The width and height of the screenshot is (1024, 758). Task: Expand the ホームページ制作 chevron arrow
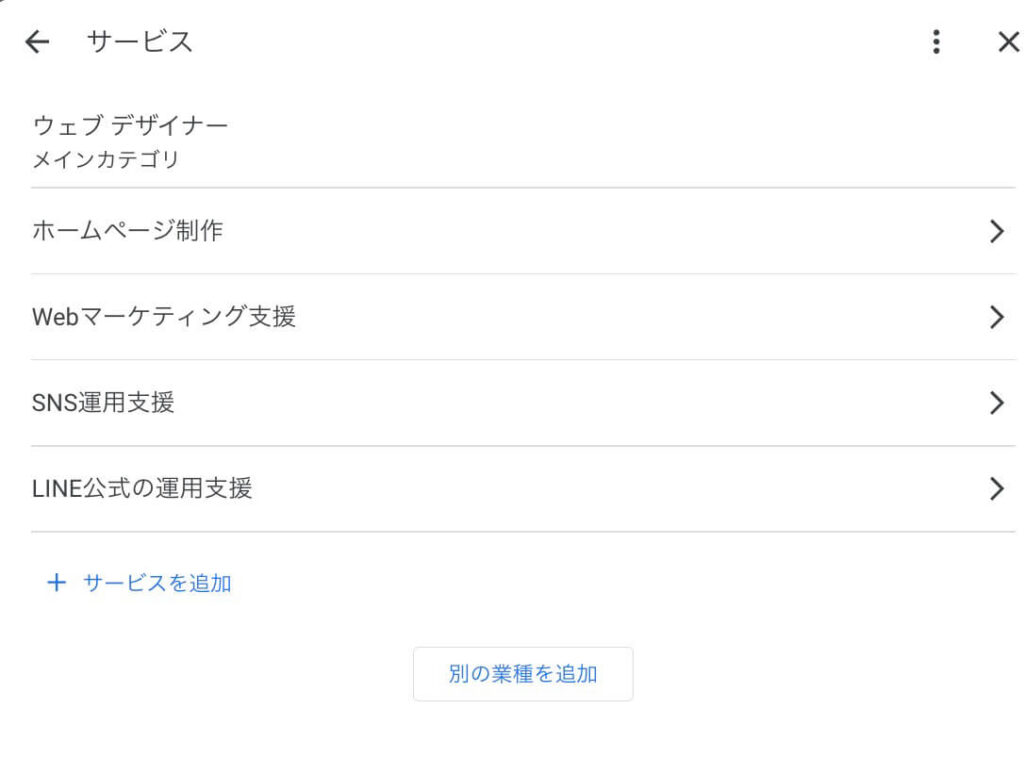996,232
